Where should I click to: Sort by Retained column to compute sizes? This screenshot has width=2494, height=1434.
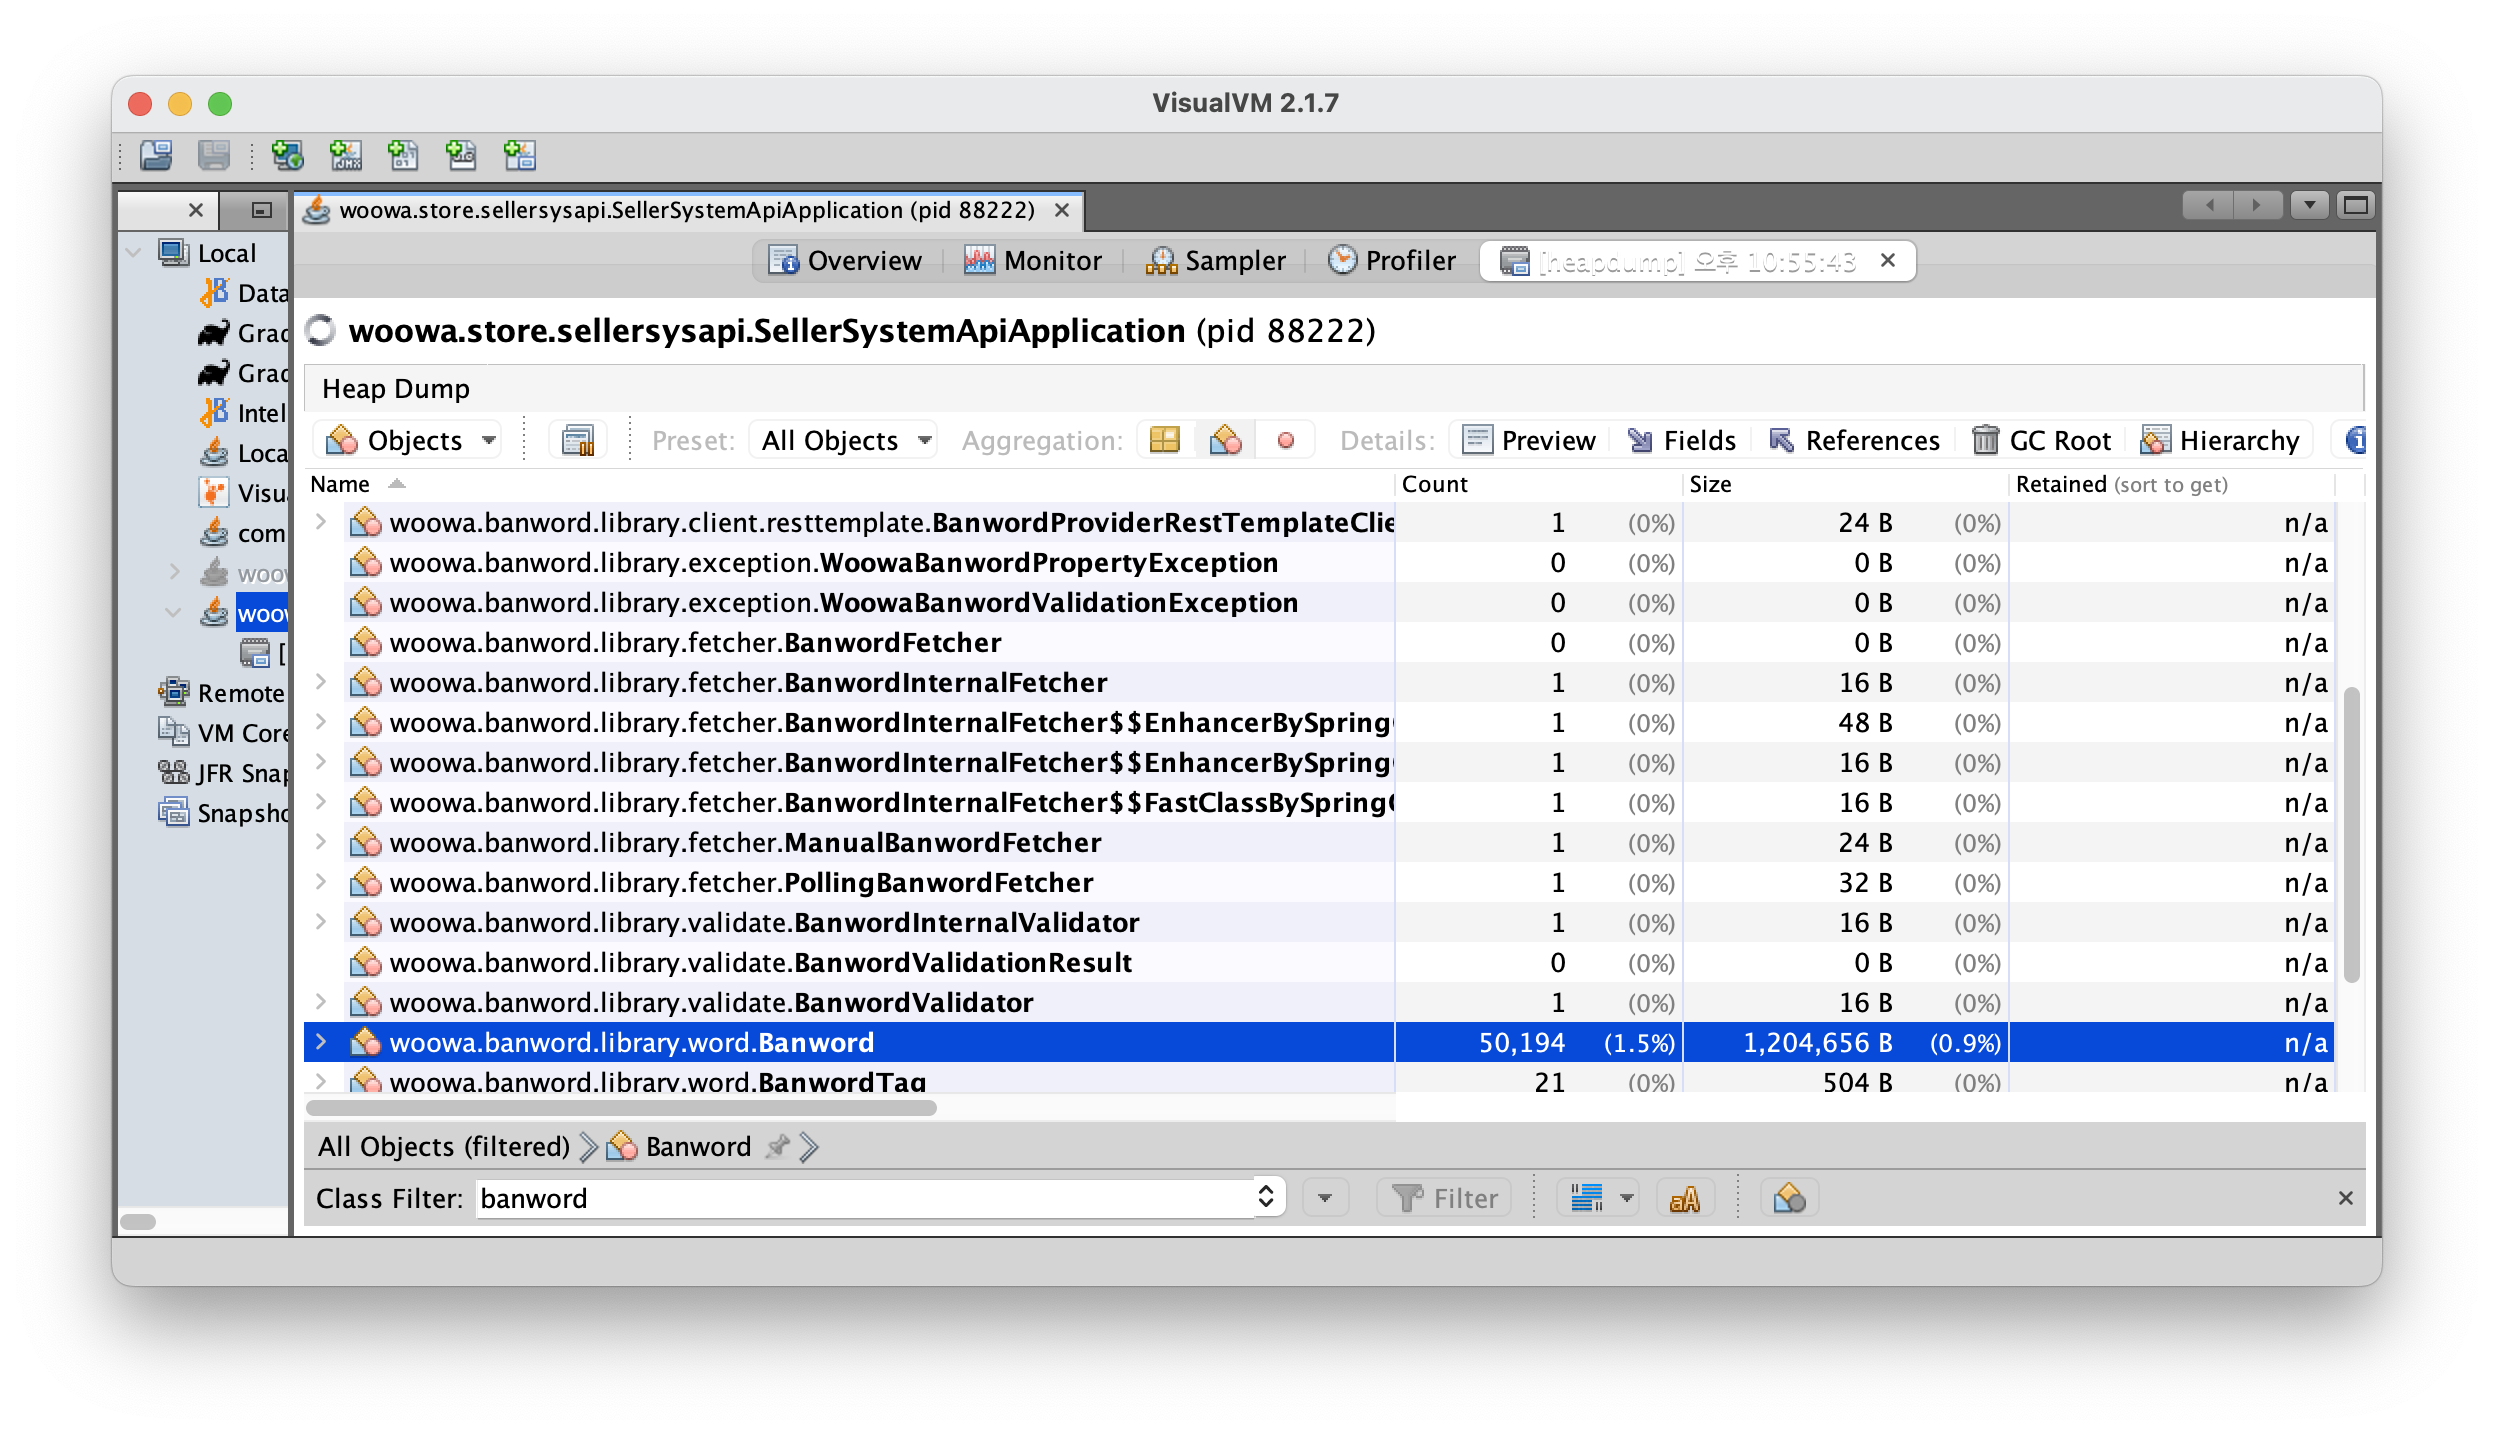click(2170, 484)
